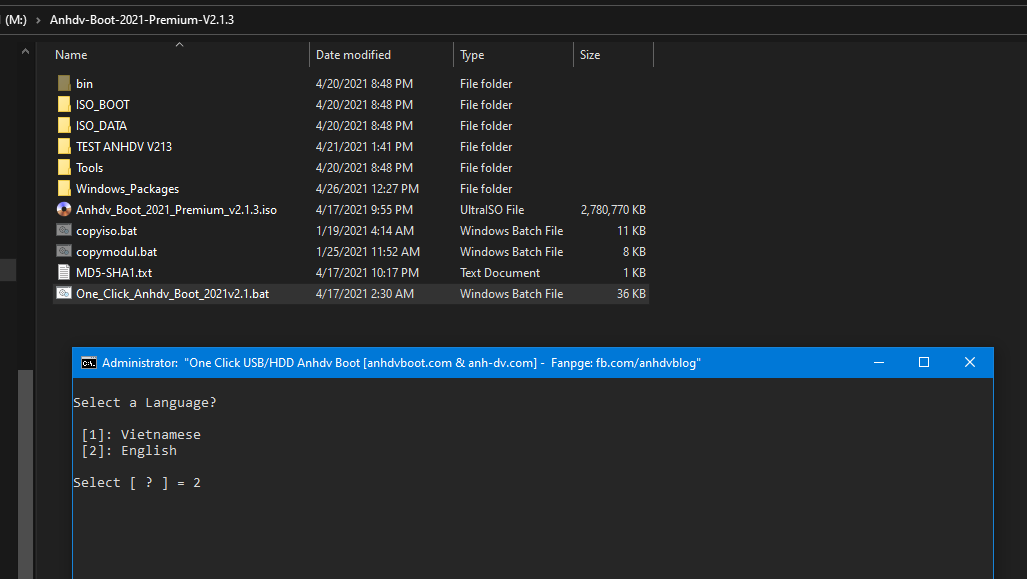Click the navigation pane scrollbar thumb
The image size is (1027, 579).
pyautogui.click(x=25, y=474)
